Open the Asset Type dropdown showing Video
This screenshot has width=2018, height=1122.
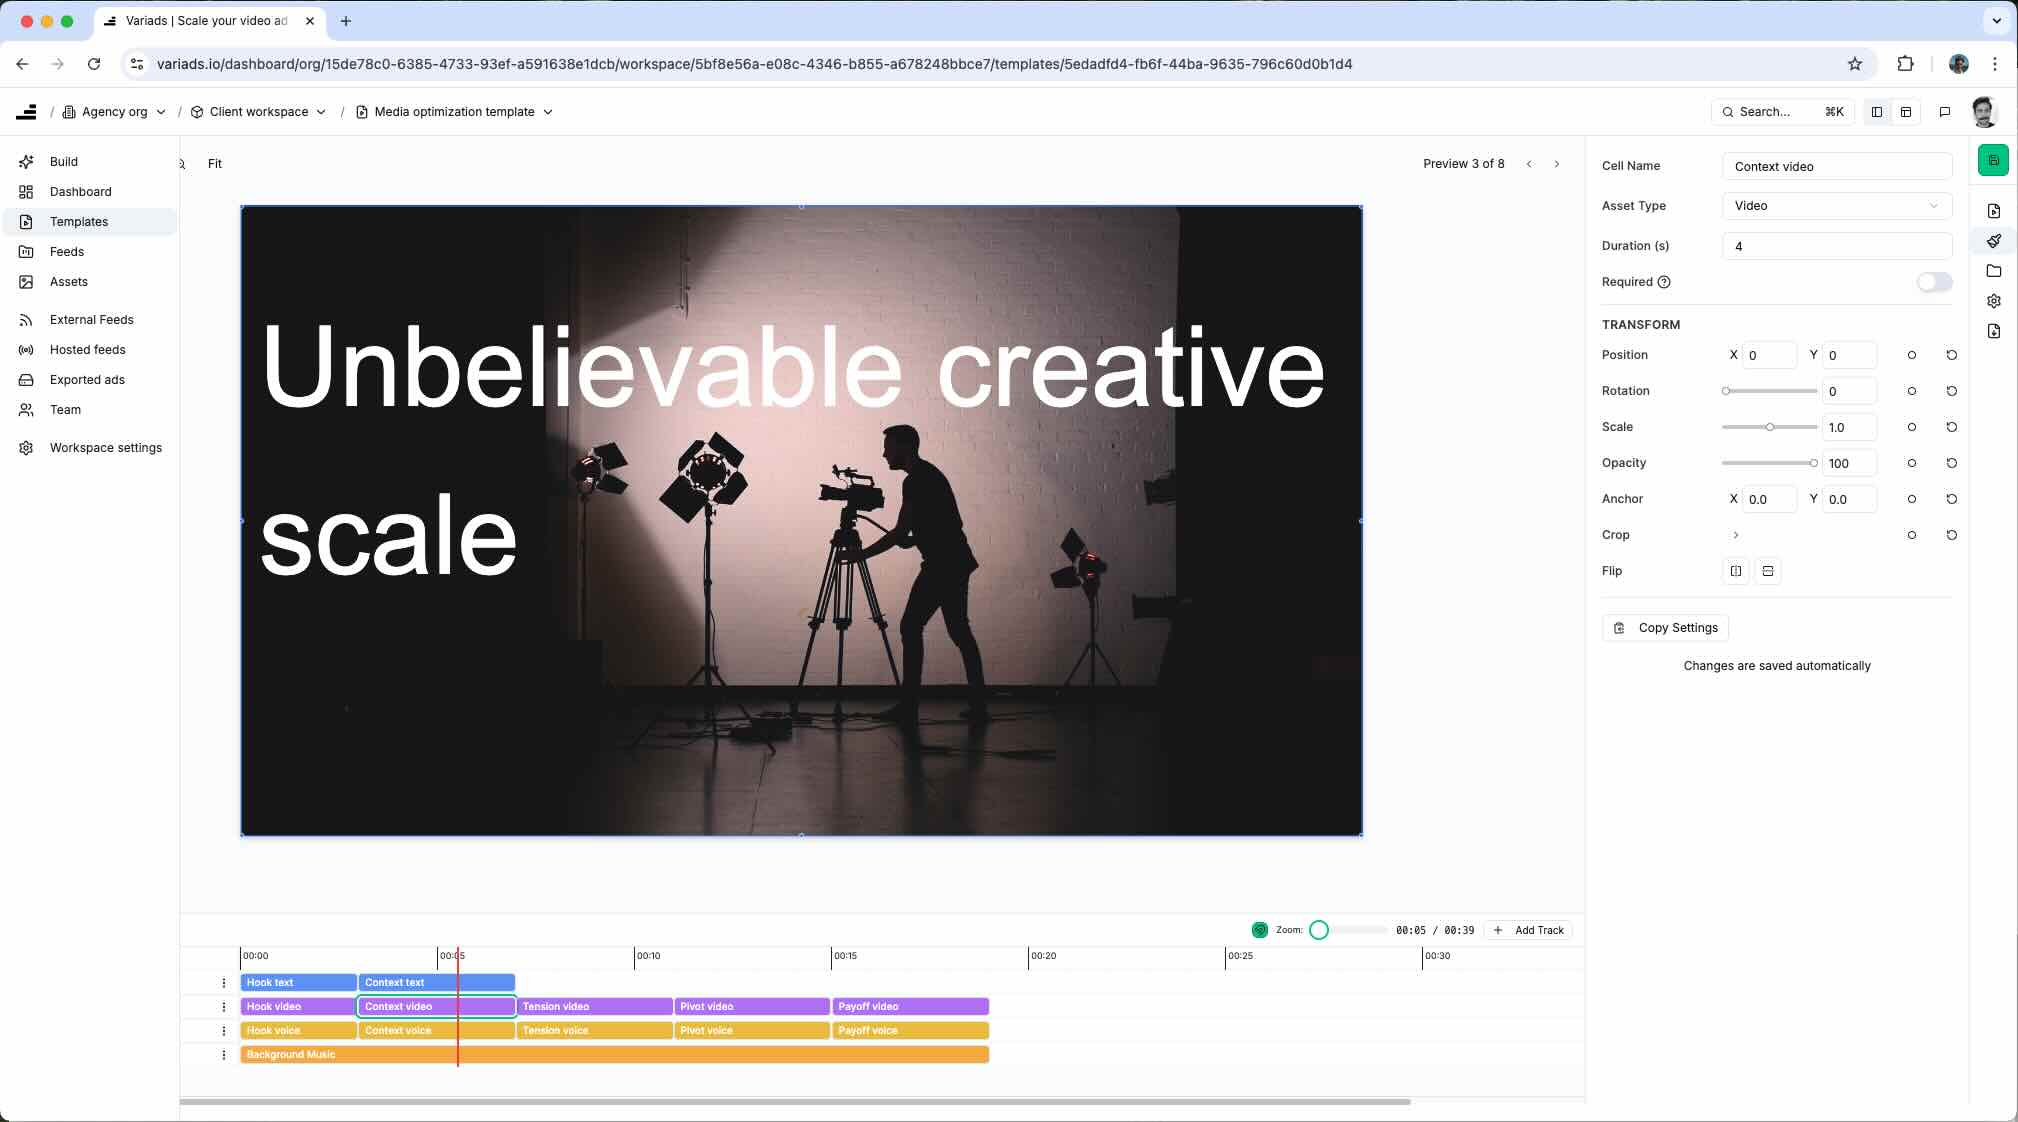pos(1836,206)
